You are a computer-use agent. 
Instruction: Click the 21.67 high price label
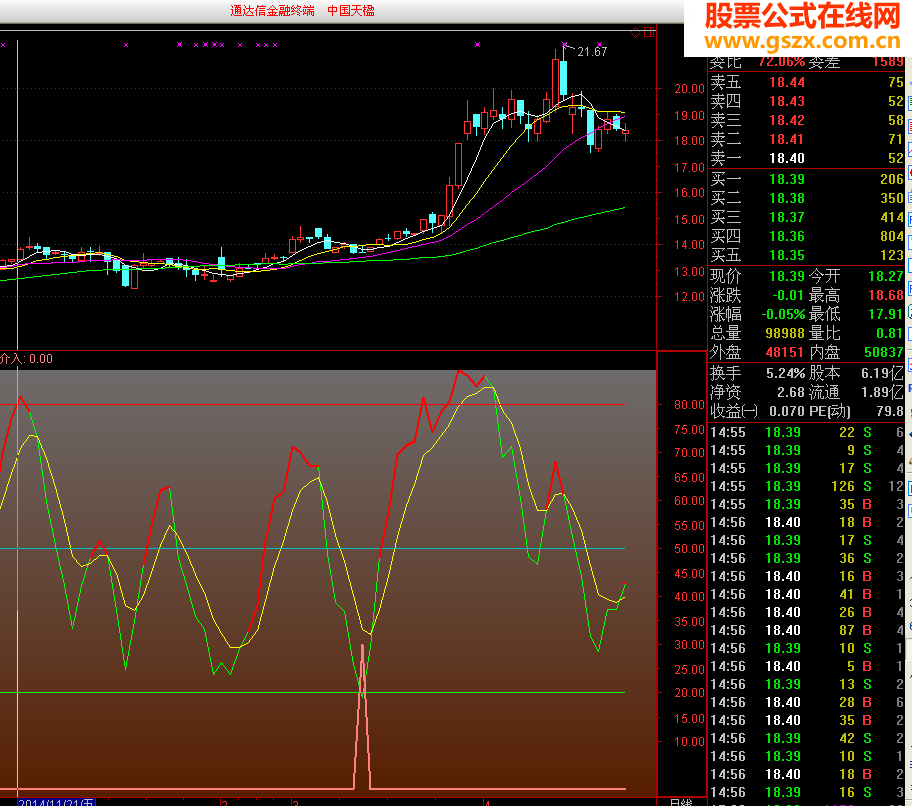(592, 52)
